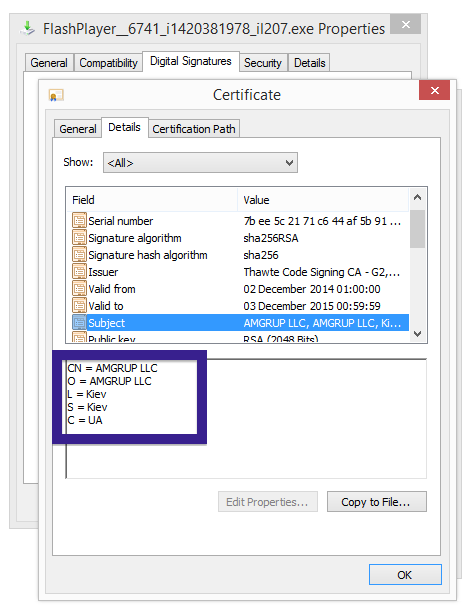Open Details tab in Properties window
The height and width of the screenshot is (614, 472).
(x=309, y=63)
